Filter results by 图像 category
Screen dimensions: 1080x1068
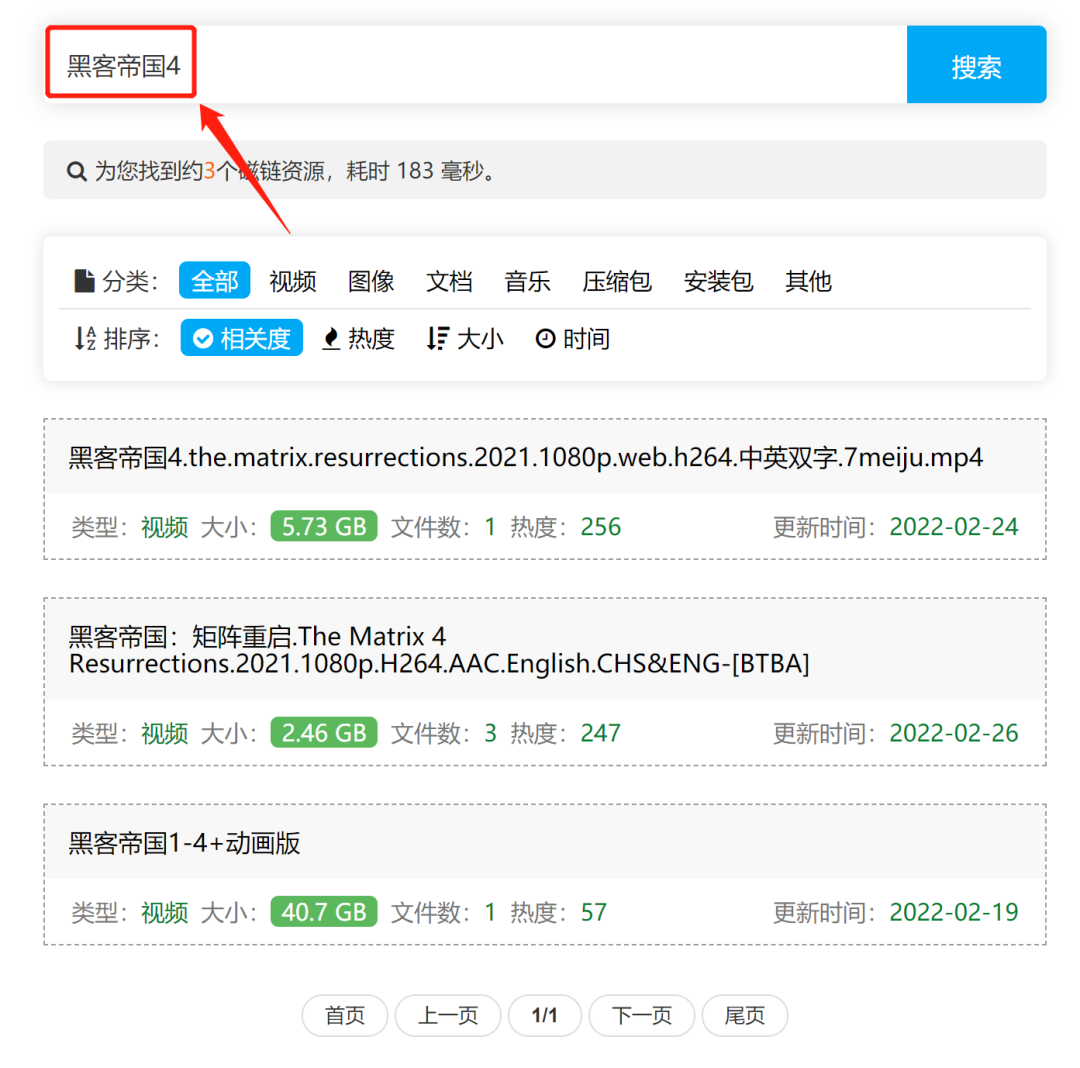(371, 281)
